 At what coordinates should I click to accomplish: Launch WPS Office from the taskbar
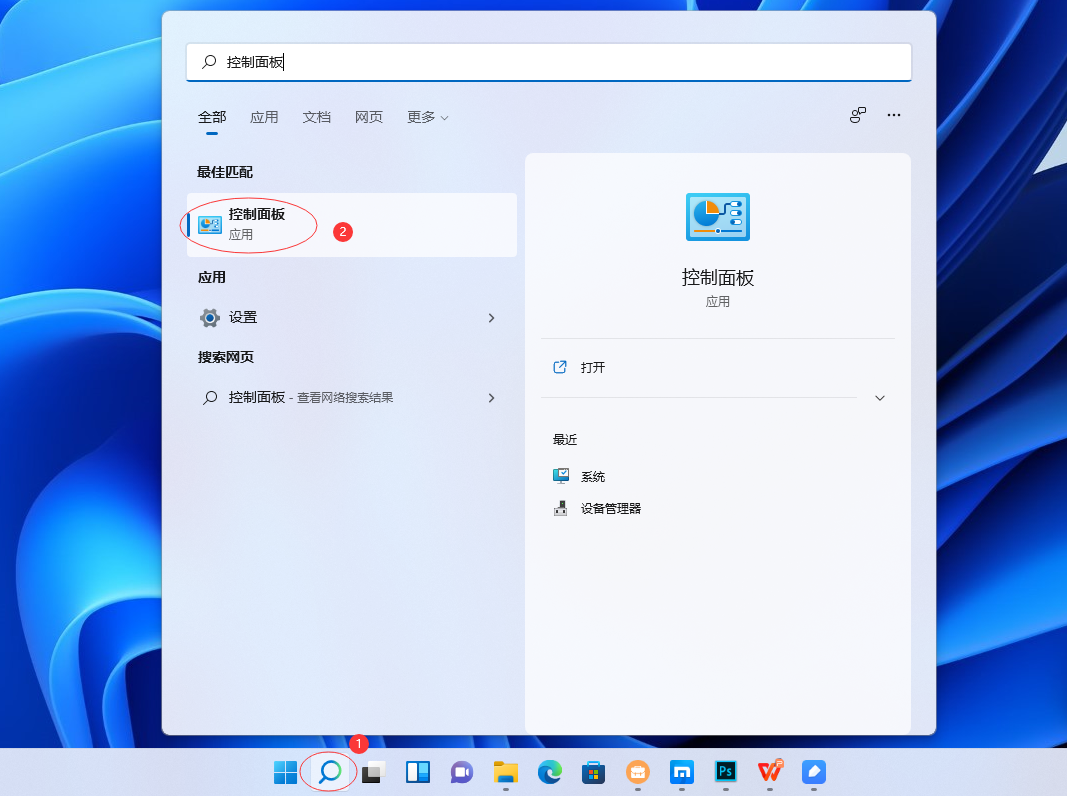click(x=769, y=772)
